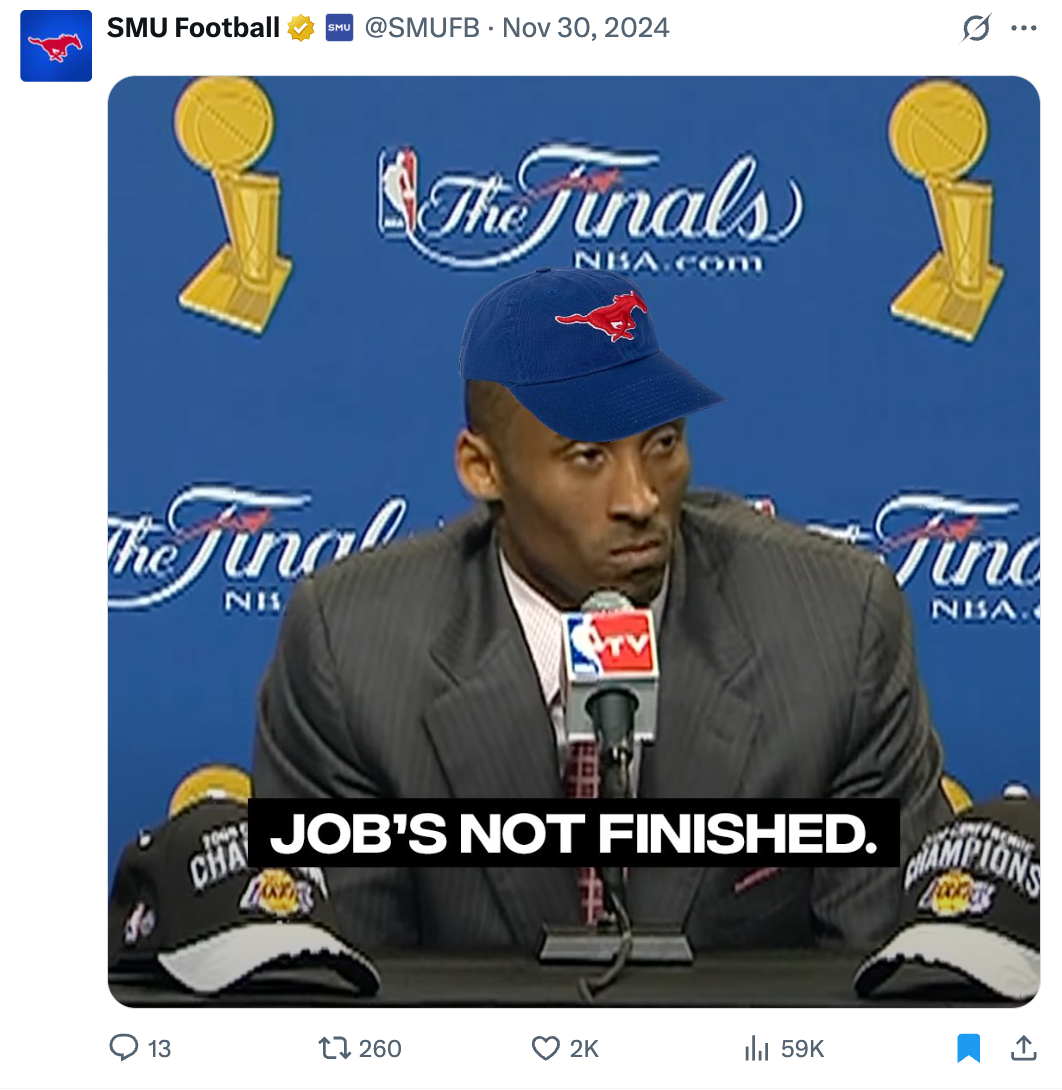
Task: Open the Grok explain-post icon
Action: 975,29
